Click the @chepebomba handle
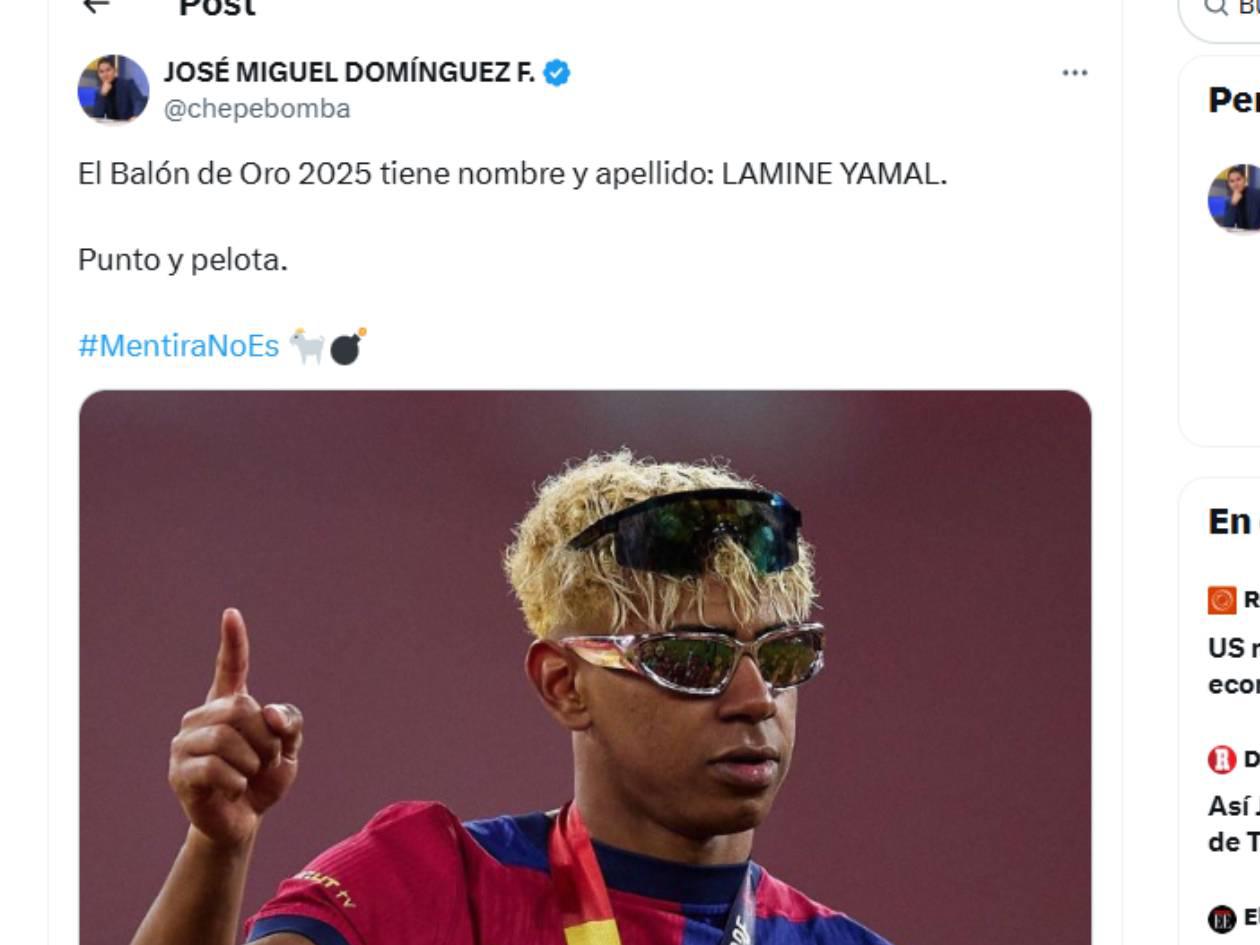1260x945 pixels. (257, 109)
